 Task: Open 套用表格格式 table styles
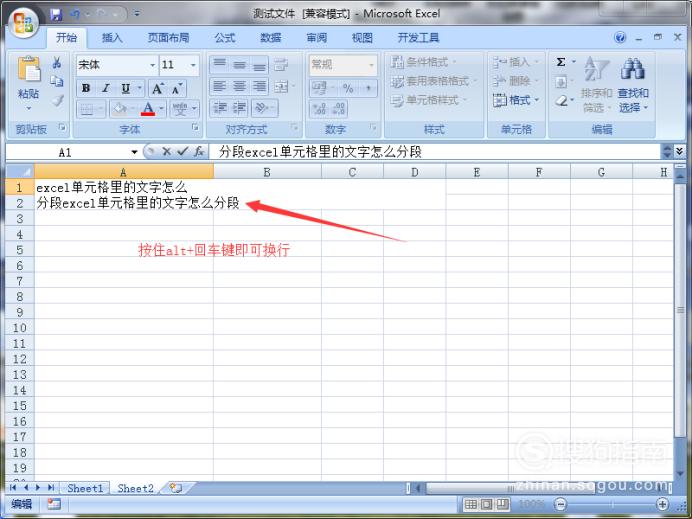coord(433,81)
